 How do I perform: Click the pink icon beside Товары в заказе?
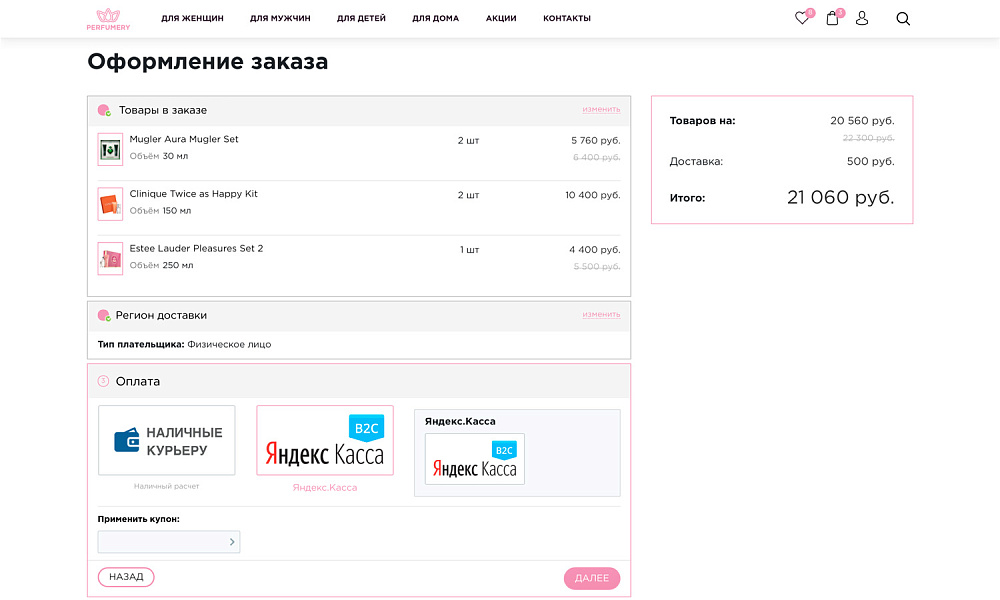point(104,110)
